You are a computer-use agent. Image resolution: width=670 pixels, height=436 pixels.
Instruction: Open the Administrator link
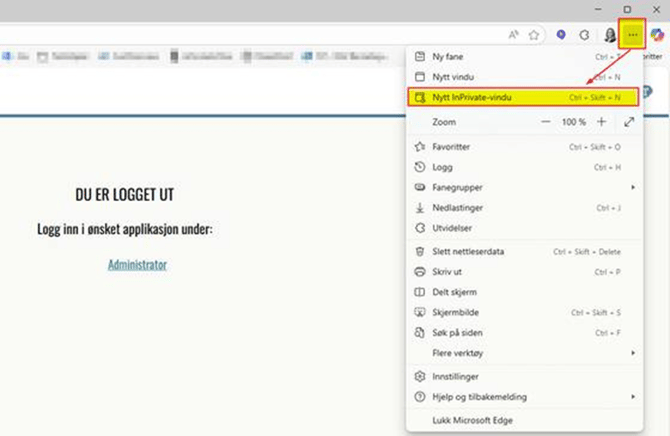point(137,265)
